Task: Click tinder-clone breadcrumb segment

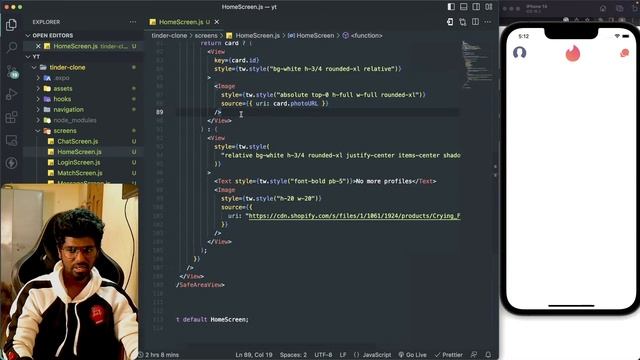Action: coord(169,36)
